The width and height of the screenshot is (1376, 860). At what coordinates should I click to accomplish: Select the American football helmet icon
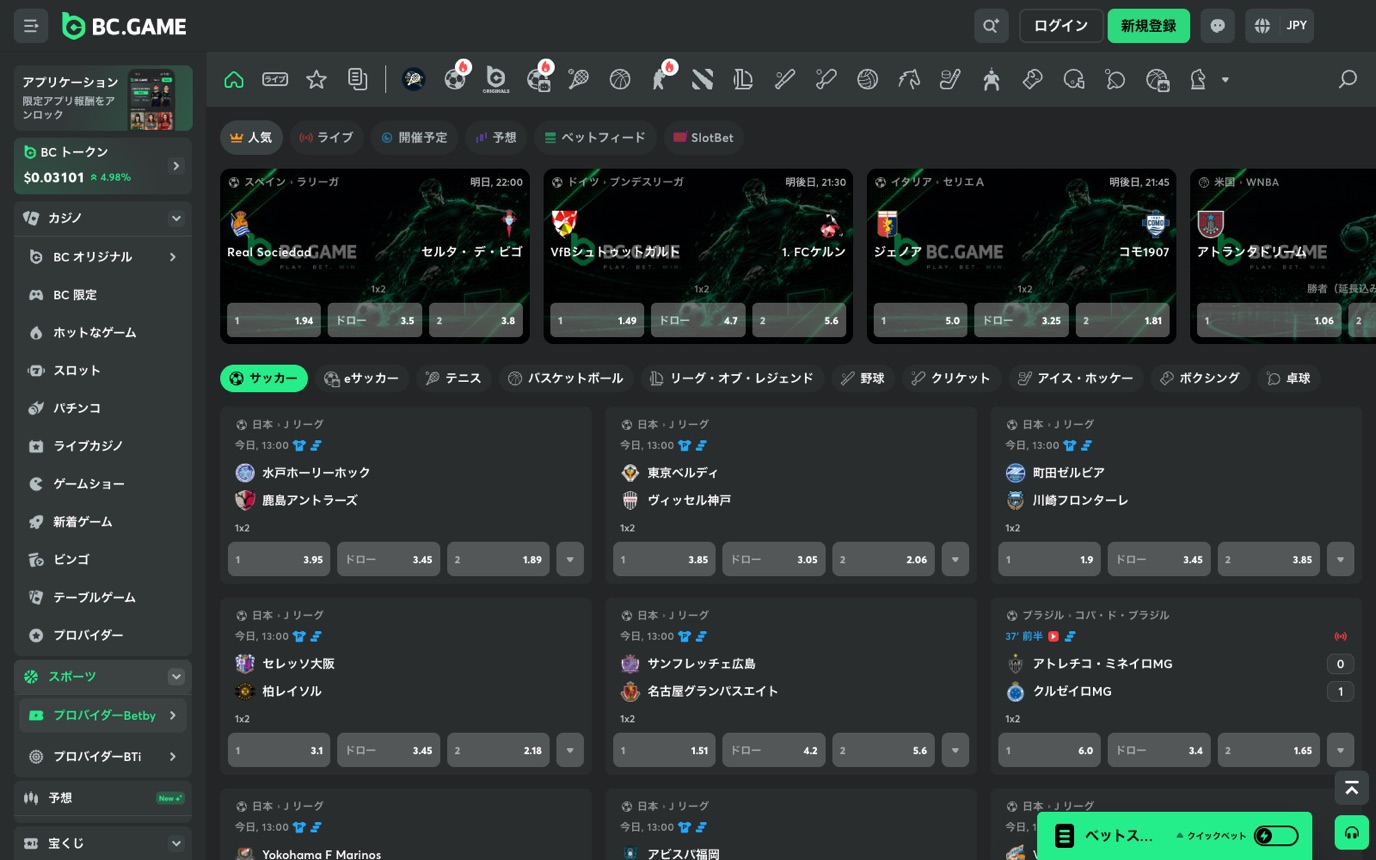coord(1074,79)
